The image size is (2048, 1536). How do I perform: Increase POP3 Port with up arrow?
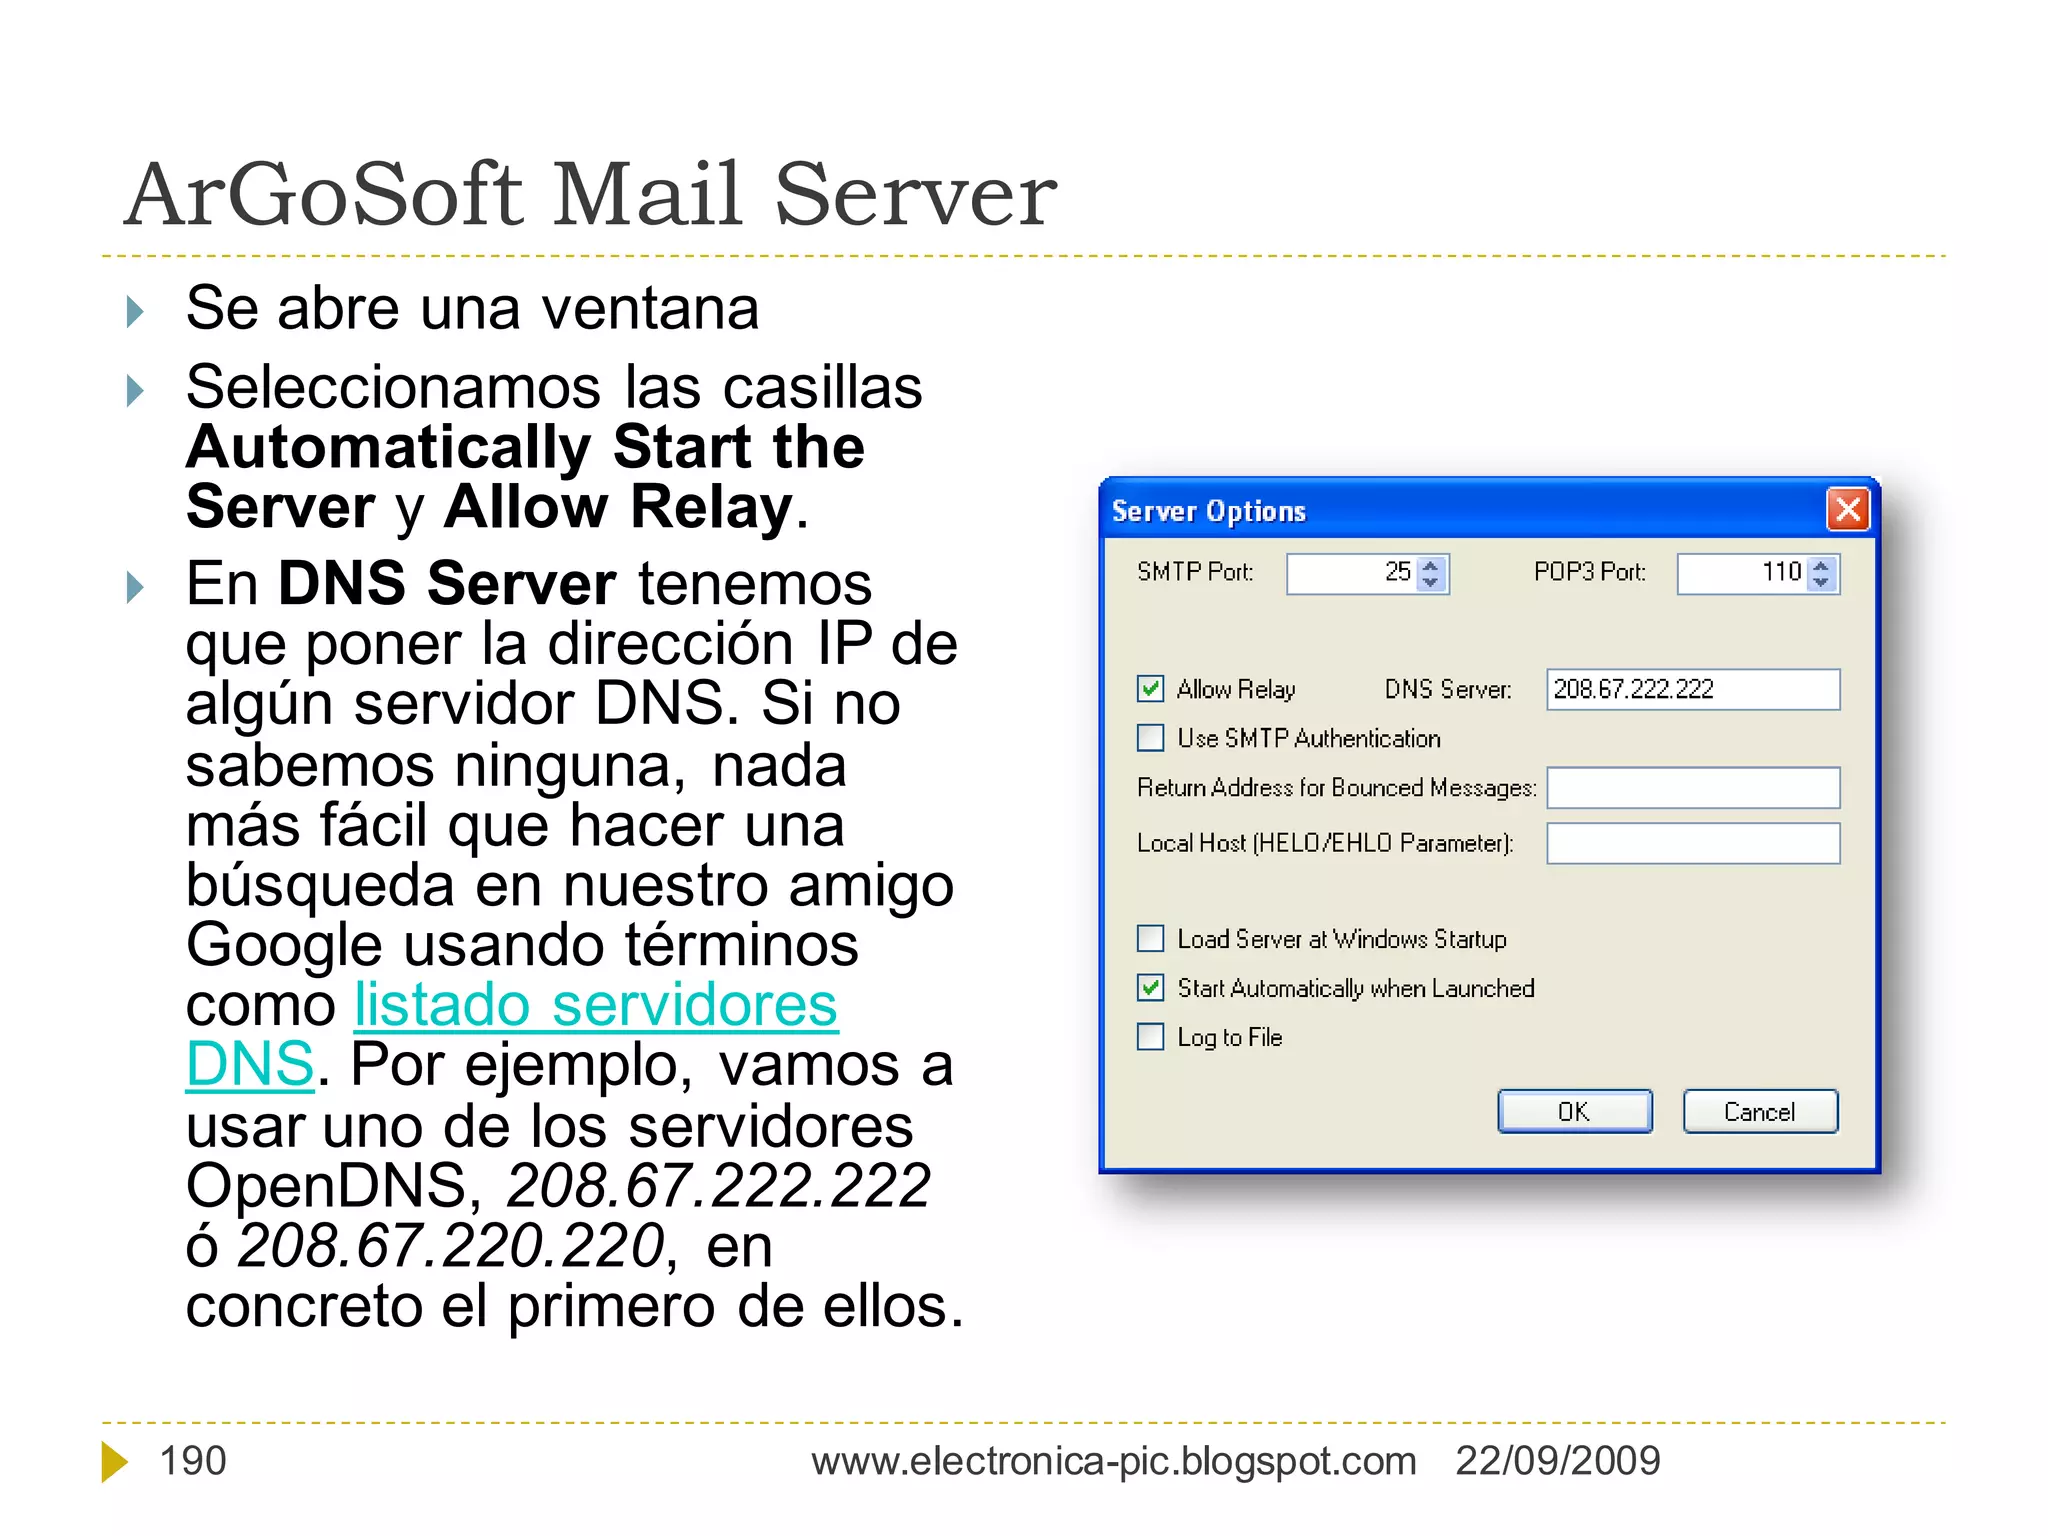(x=1822, y=565)
